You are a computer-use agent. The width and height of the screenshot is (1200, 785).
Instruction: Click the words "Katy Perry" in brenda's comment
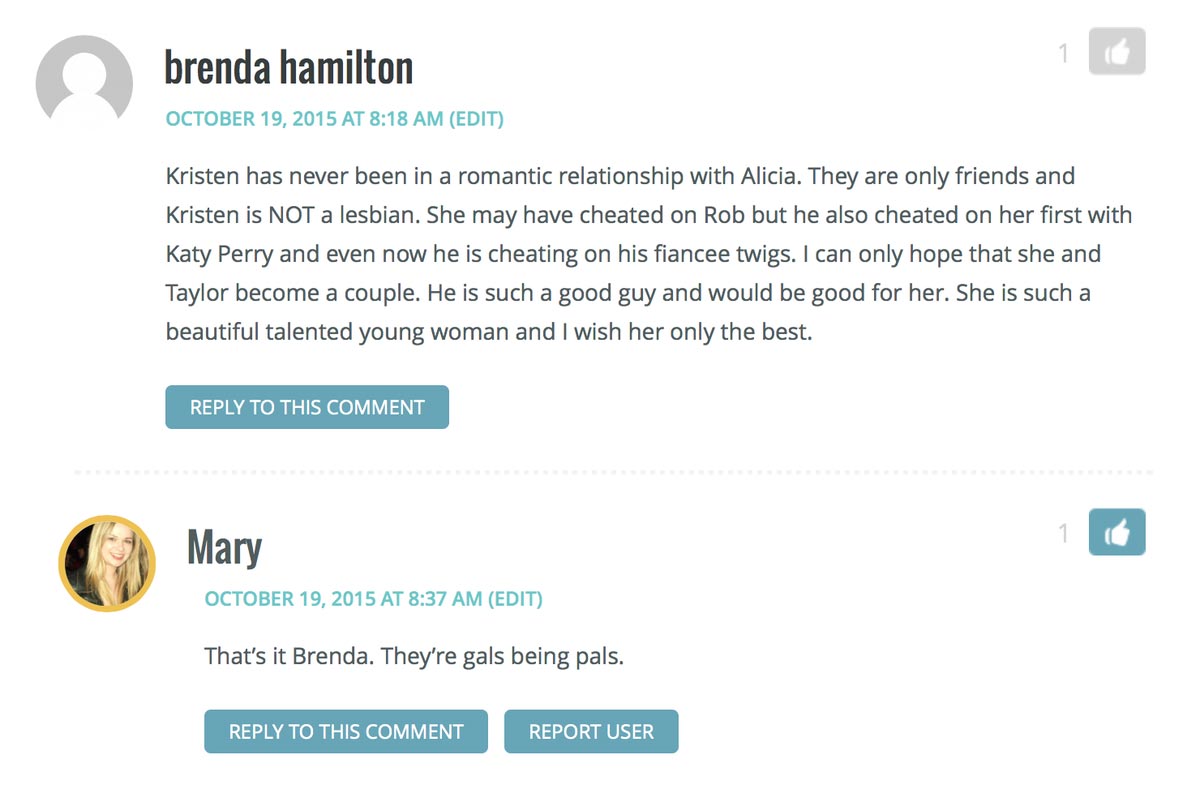219,254
